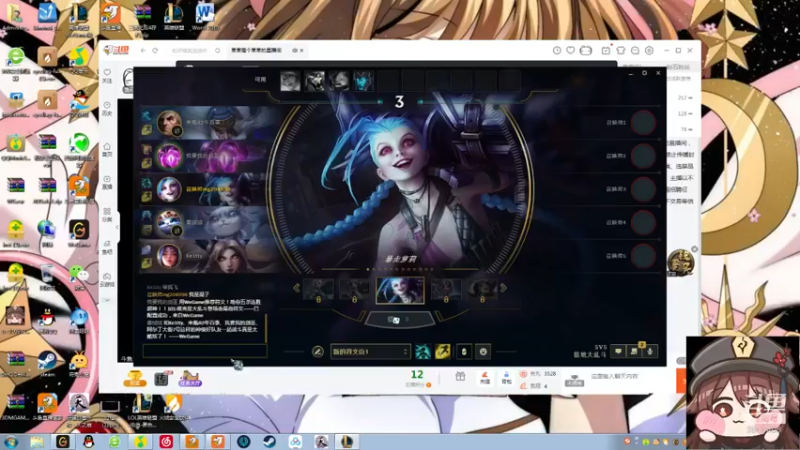The height and width of the screenshot is (450, 800).
Task: Open Windows Start menu
Action: 11,442
